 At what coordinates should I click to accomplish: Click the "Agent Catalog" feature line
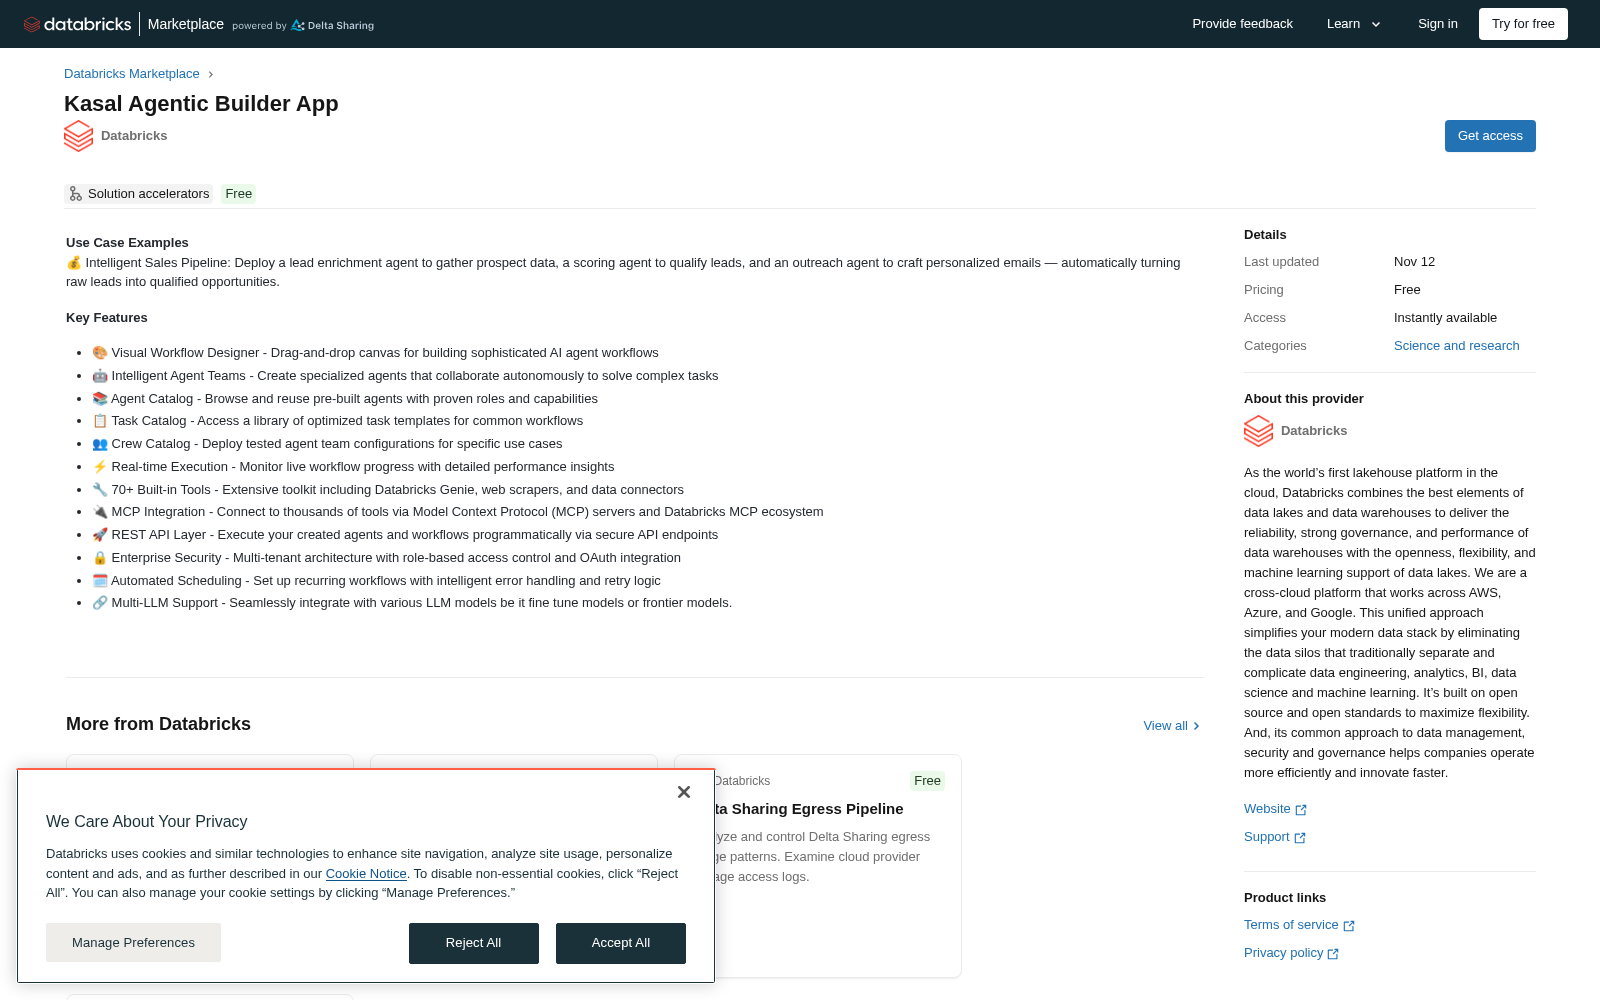click(x=345, y=399)
